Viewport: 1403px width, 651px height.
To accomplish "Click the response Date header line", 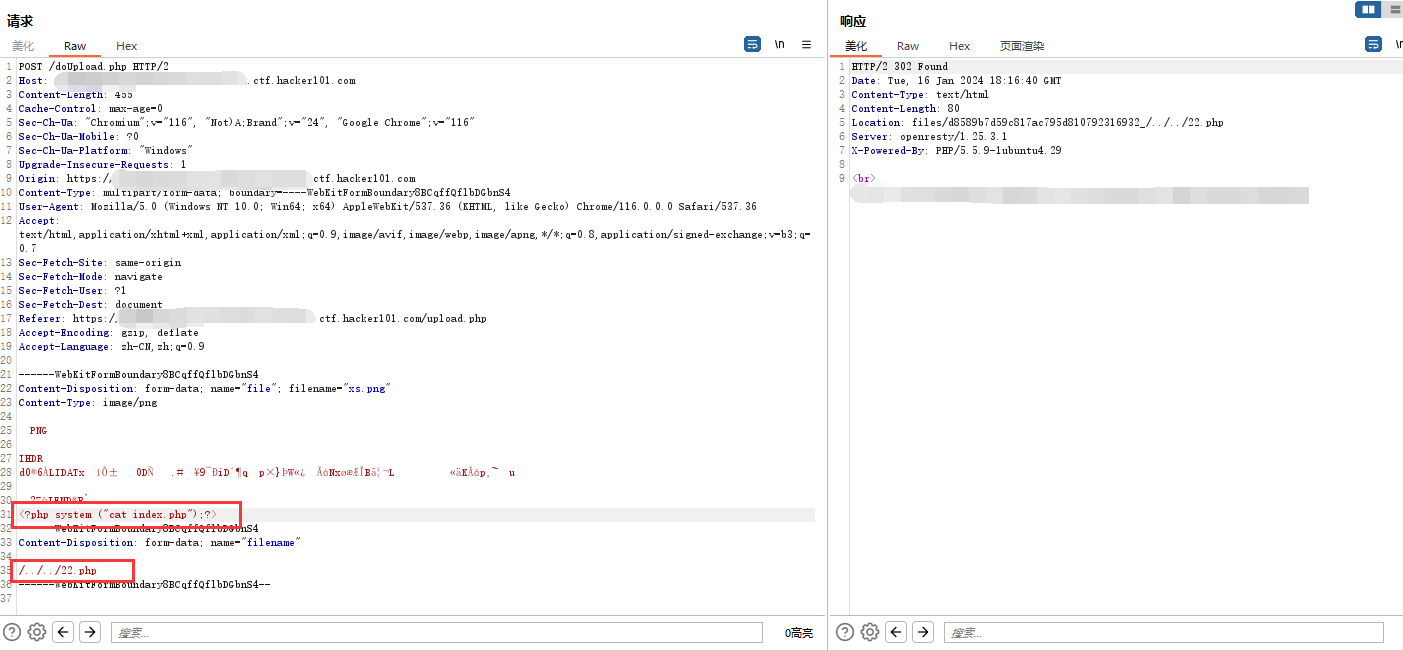I will pyautogui.click(x=956, y=80).
